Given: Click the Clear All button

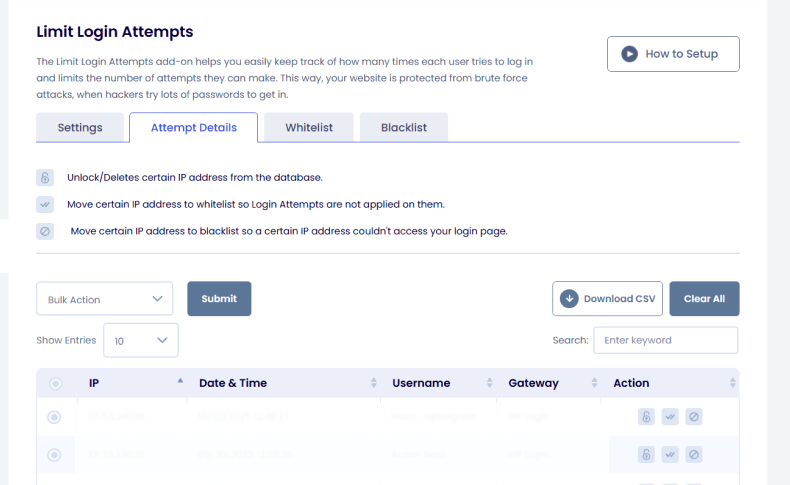Looking at the screenshot, I should (704, 299).
